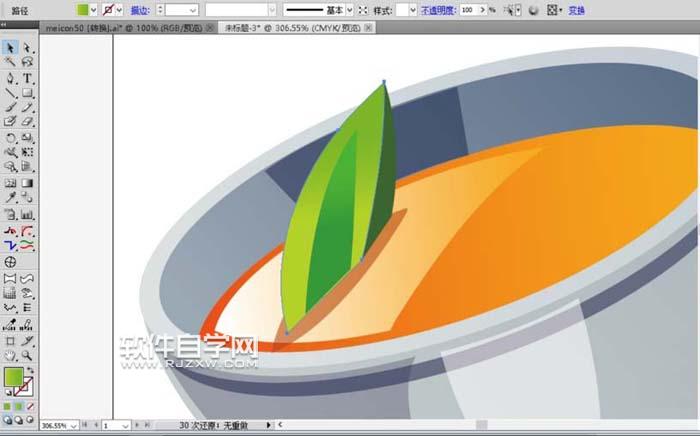Select the Slice tool
The height and width of the screenshot is (436, 700).
click(27, 341)
